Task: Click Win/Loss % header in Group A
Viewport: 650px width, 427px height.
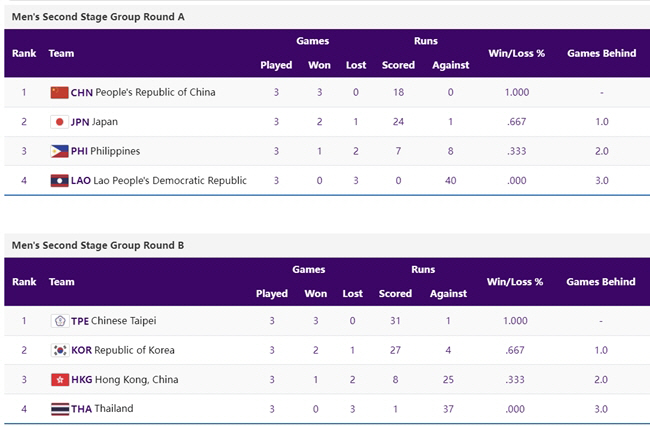Action: (515, 53)
